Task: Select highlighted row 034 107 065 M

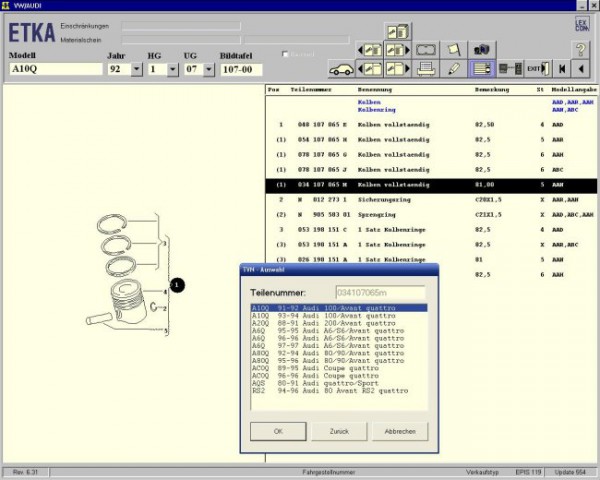Action: pos(431,185)
